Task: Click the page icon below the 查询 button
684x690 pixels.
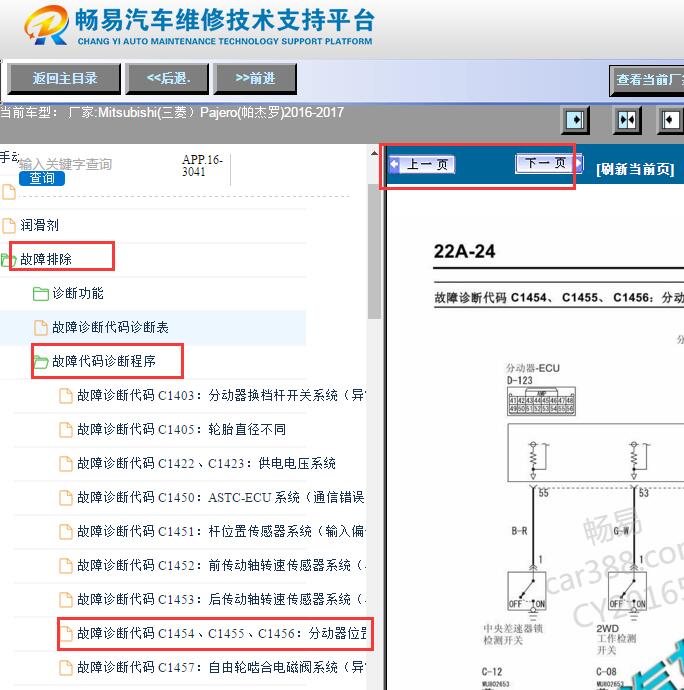Action: click(9, 192)
